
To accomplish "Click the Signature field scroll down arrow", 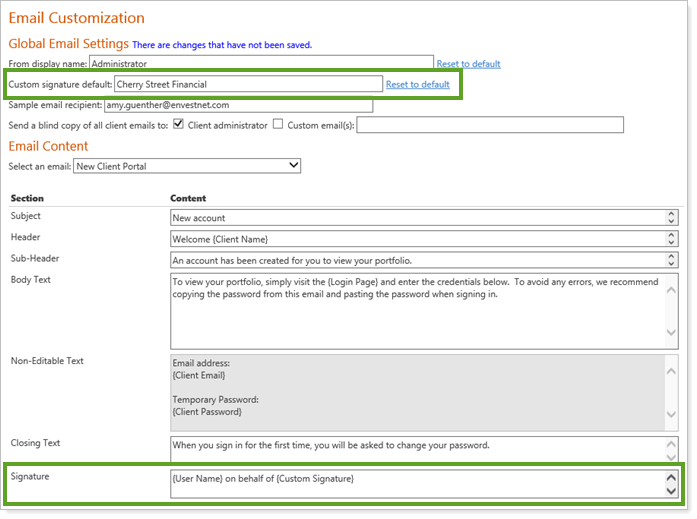I will [x=671, y=491].
